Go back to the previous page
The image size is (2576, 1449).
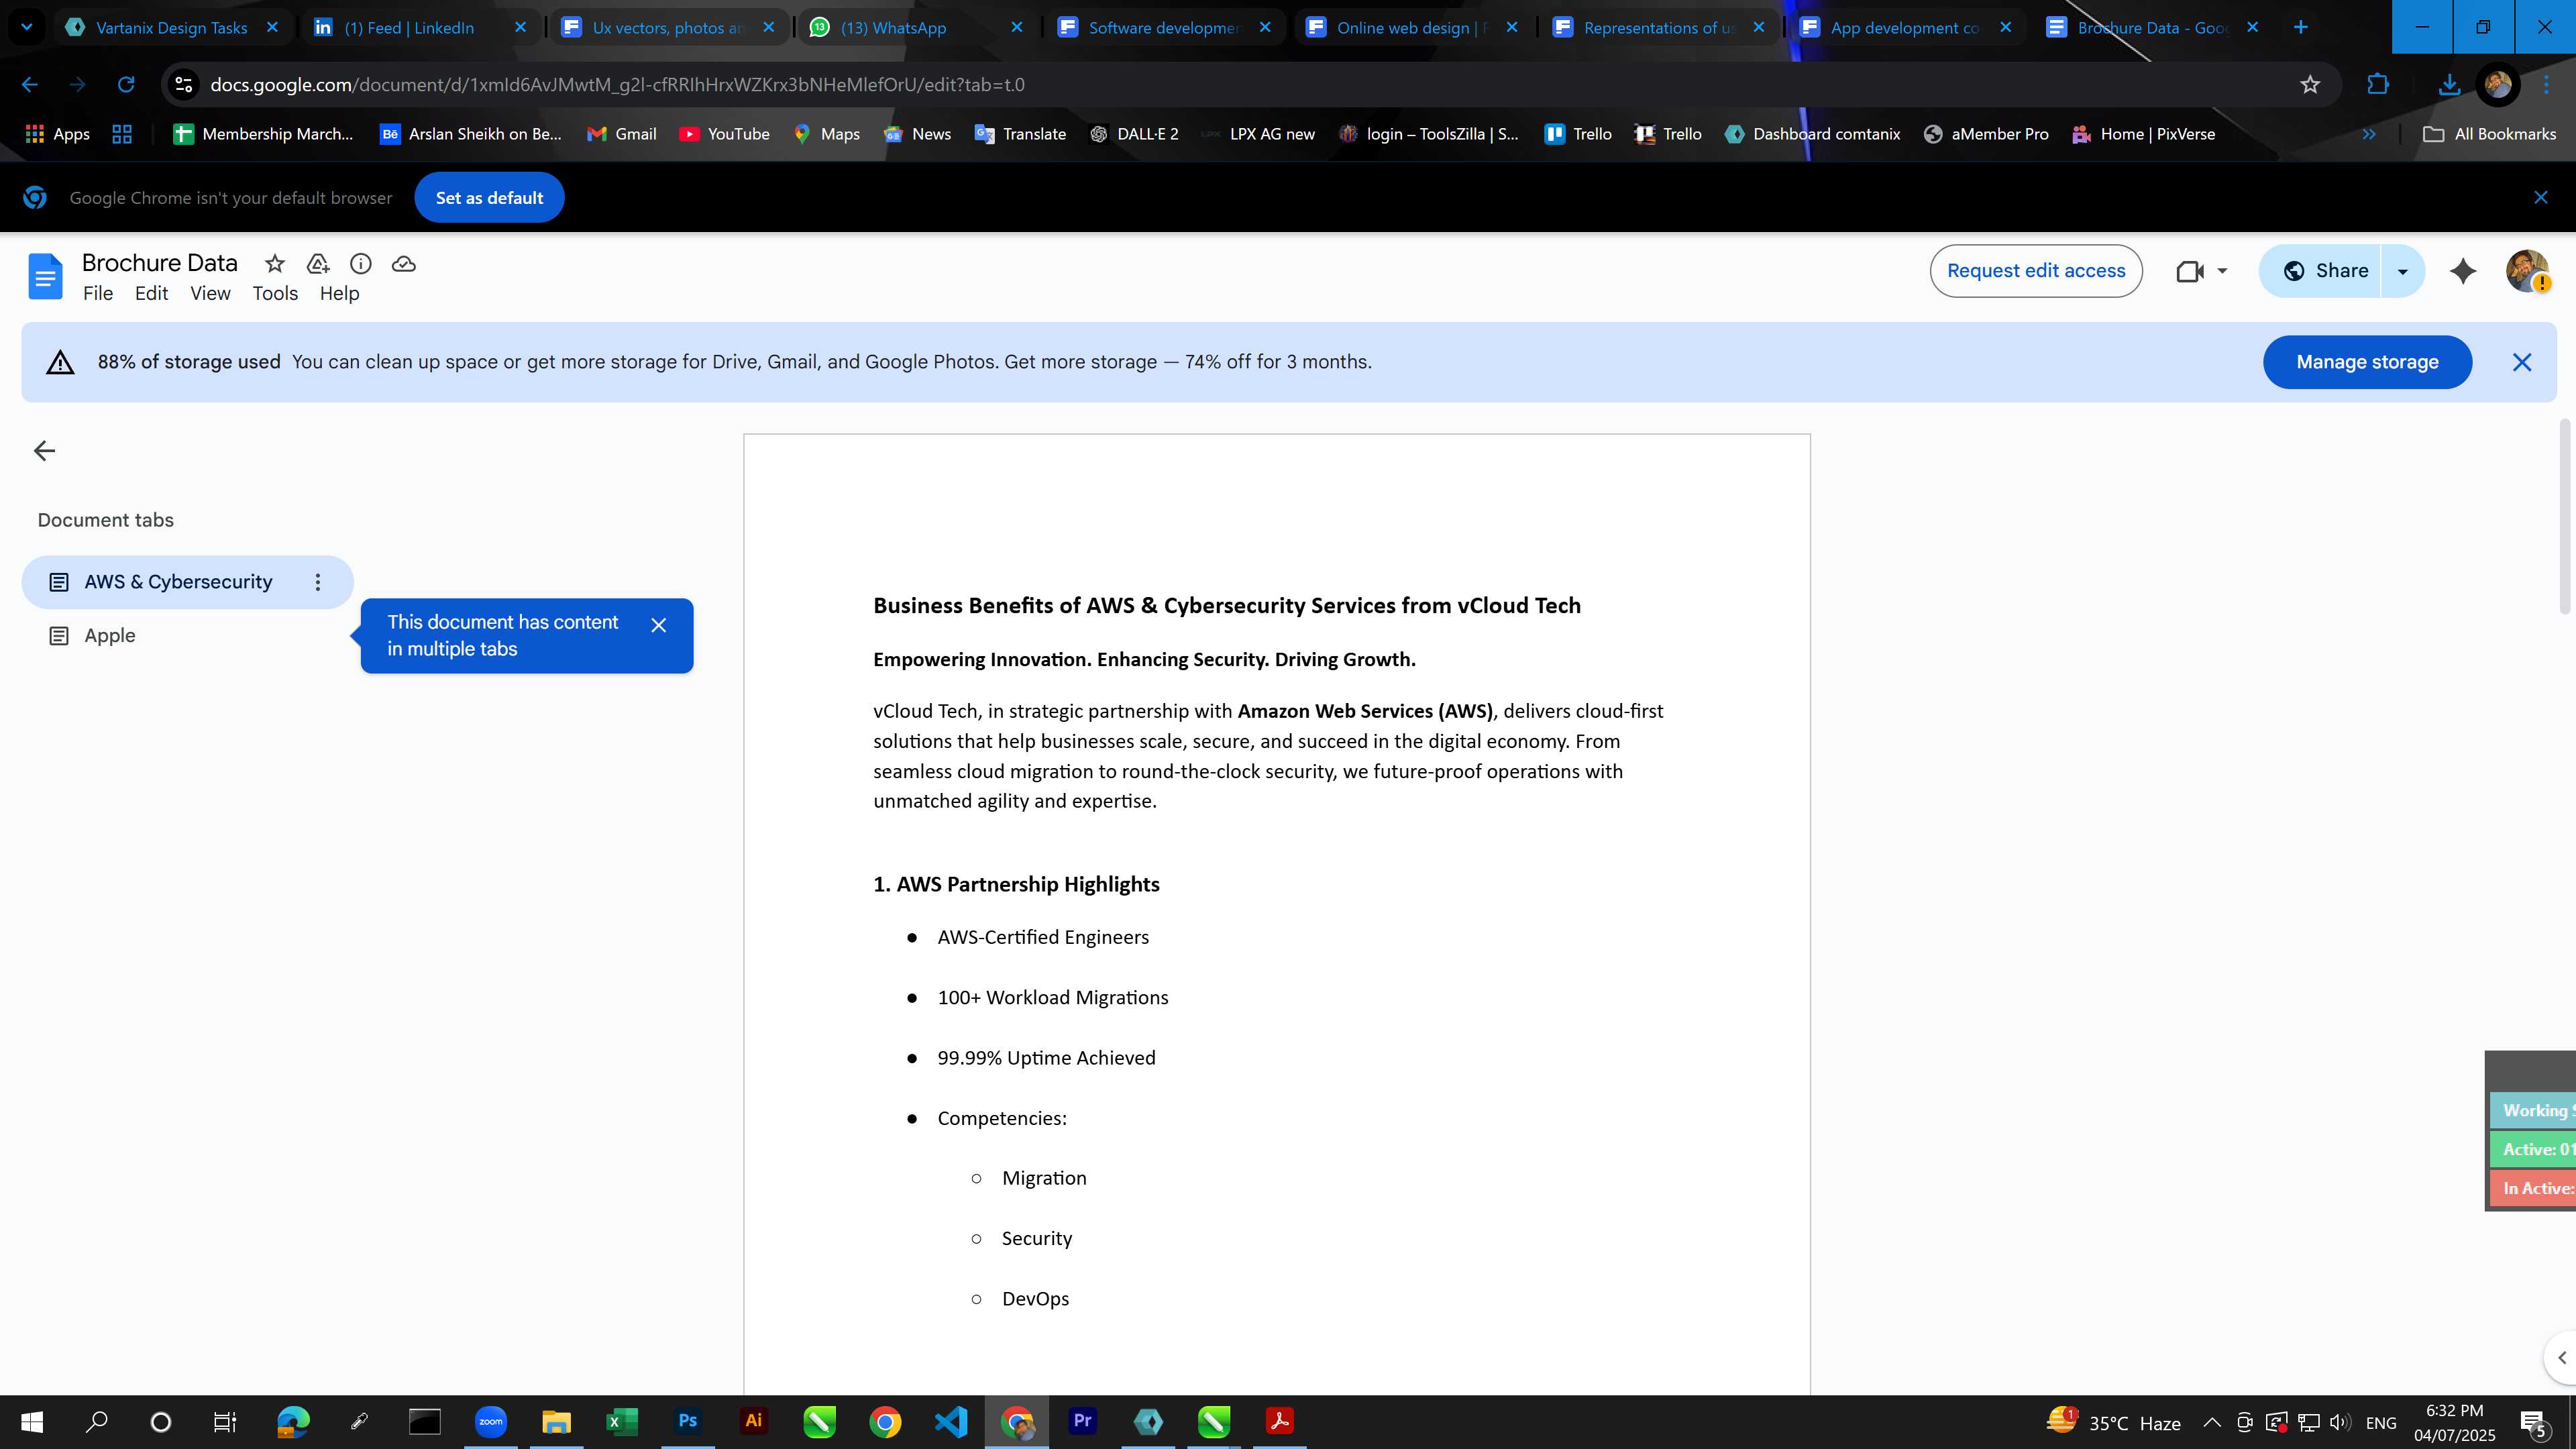[x=30, y=85]
